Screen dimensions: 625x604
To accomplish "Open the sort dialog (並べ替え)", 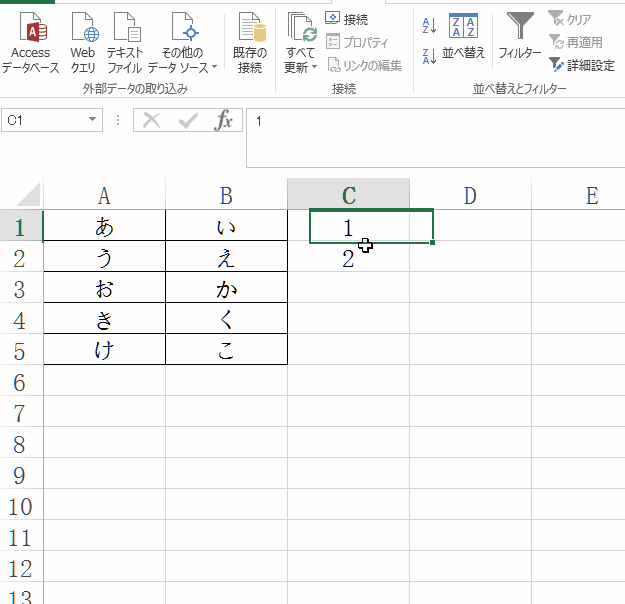I will (x=463, y=37).
